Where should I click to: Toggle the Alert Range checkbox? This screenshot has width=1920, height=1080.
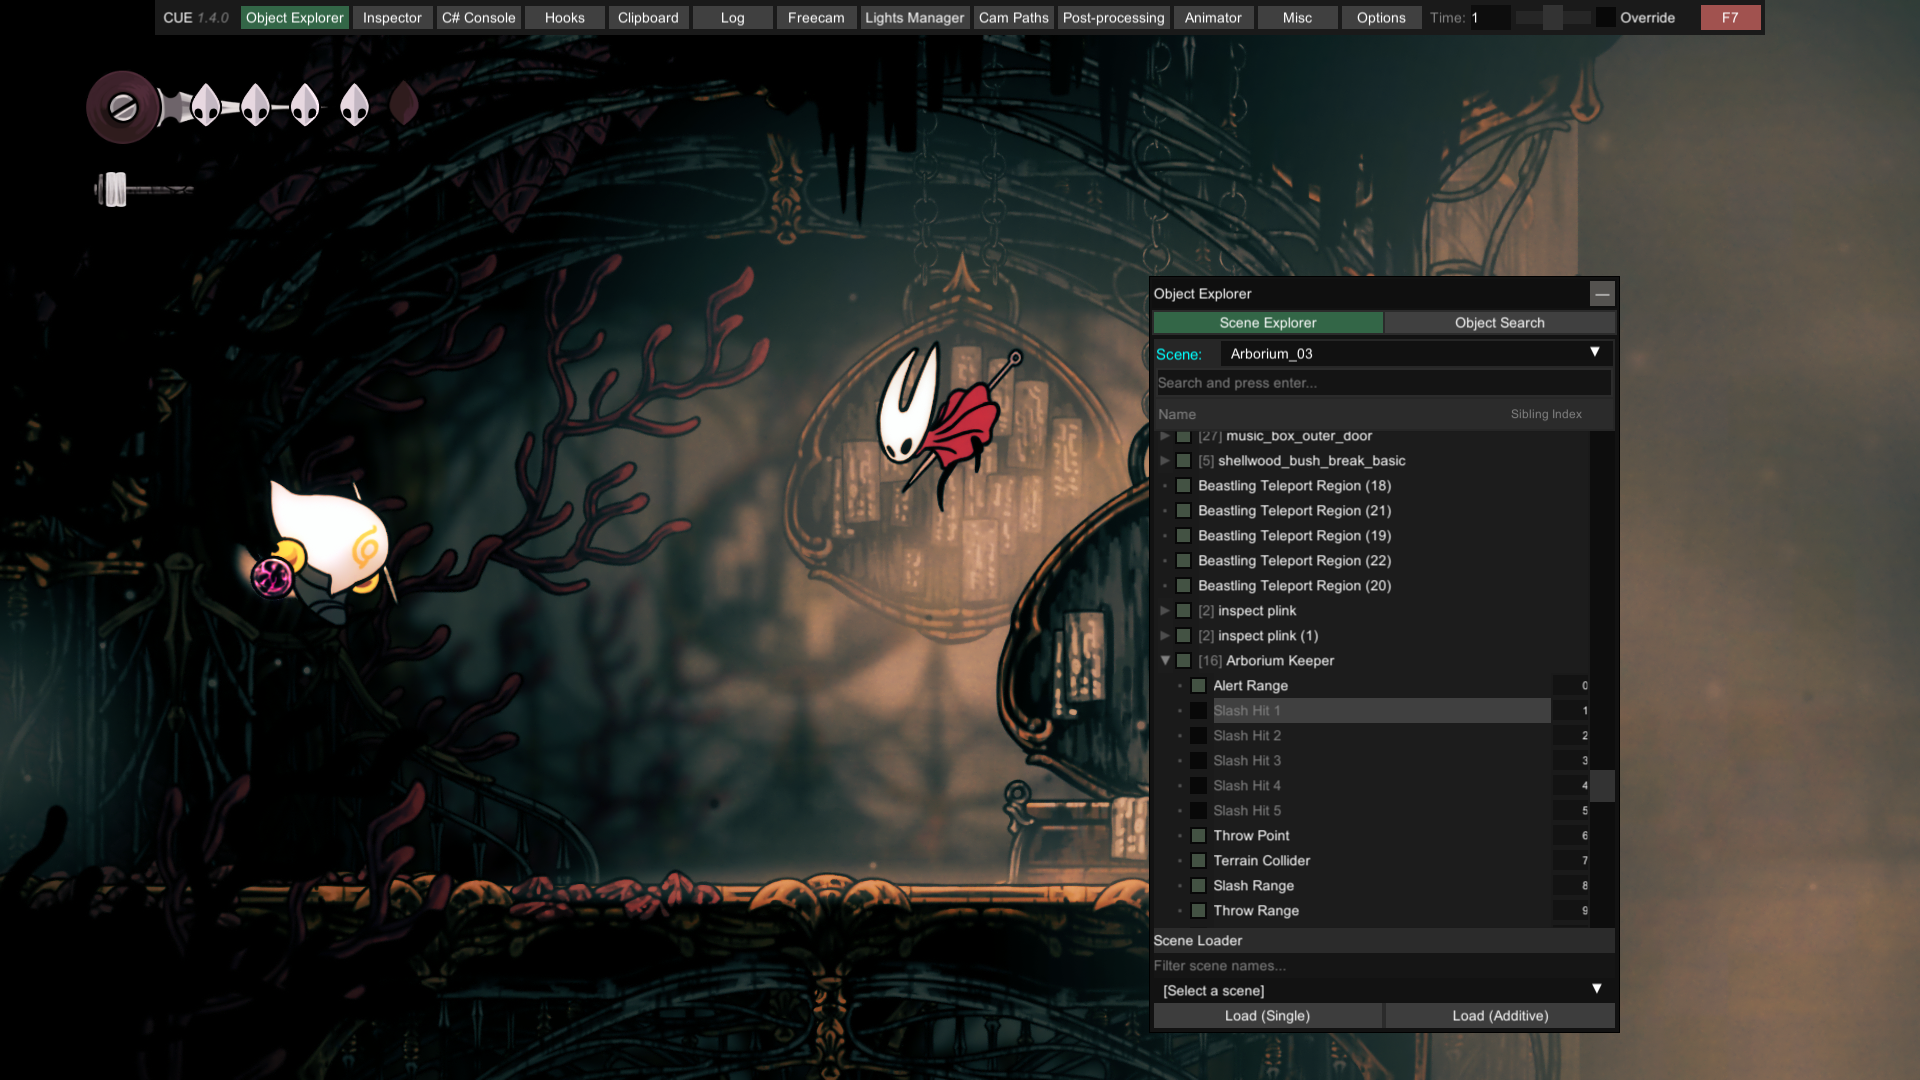pyautogui.click(x=1198, y=686)
